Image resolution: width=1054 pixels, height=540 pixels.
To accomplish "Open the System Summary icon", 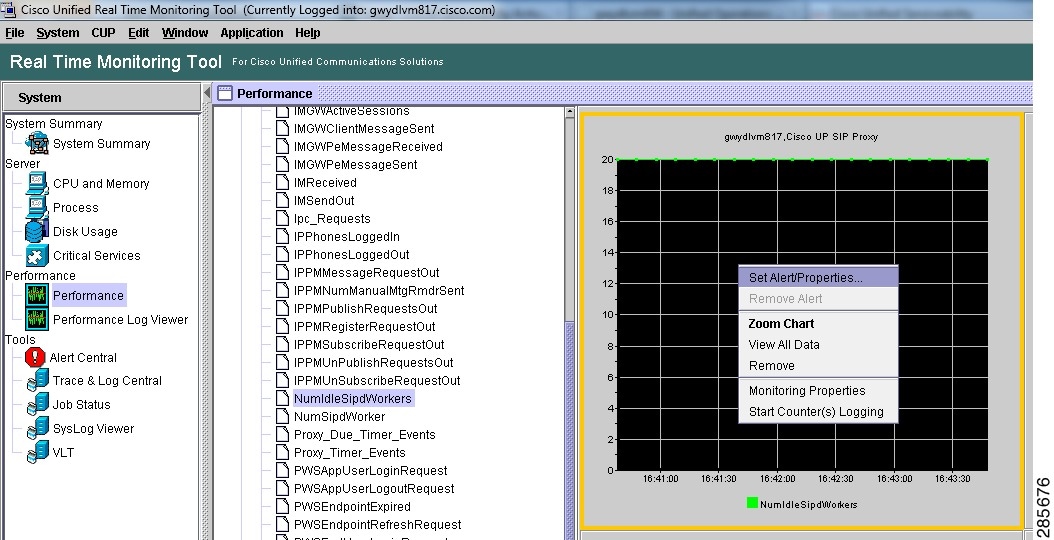I will [37, 143].
